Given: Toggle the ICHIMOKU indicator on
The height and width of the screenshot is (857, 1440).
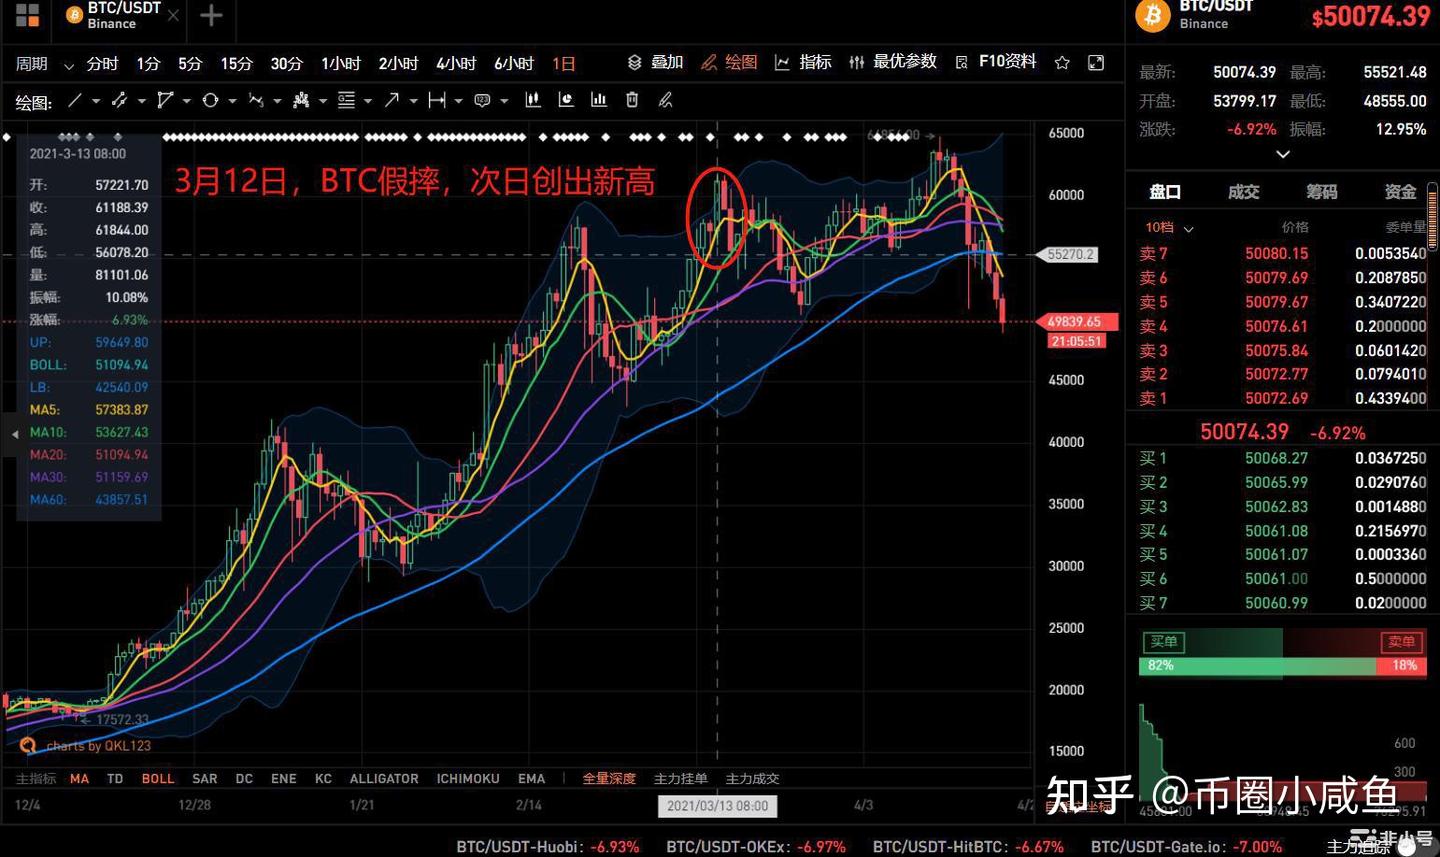Looking at the screenshot, I should coord(467,778).
